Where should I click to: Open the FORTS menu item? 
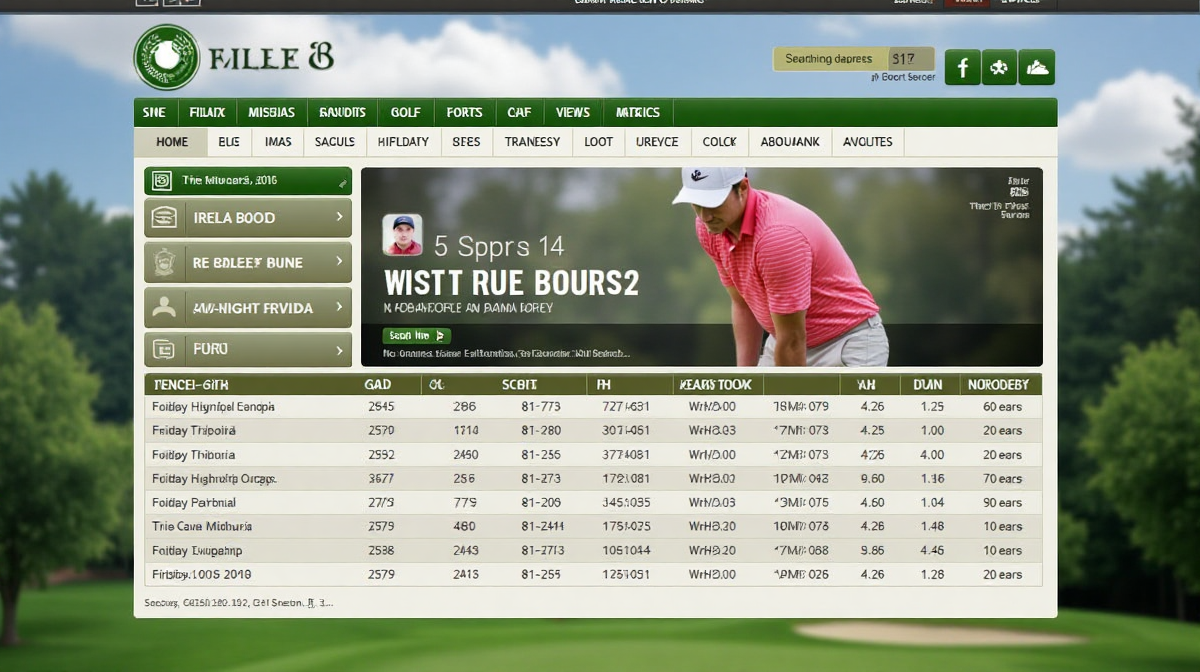point(464,112)
